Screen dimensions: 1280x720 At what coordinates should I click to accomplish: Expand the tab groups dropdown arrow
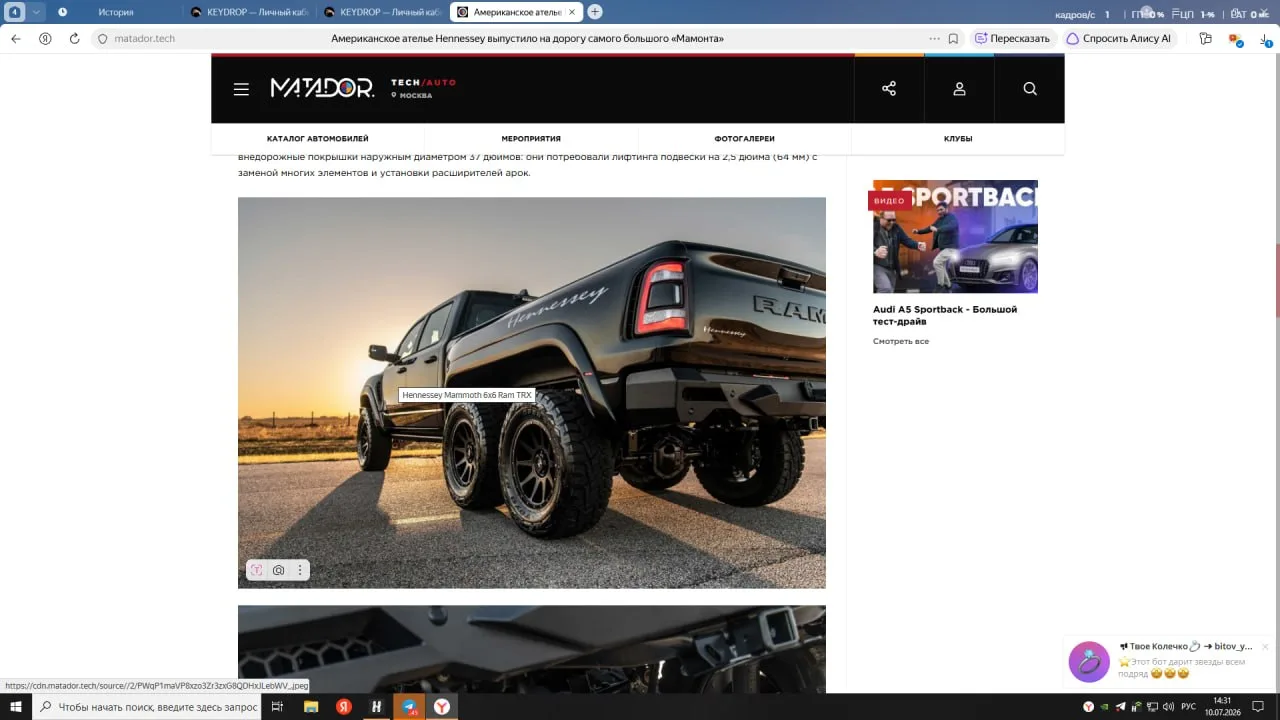click(x=37, y=12)
